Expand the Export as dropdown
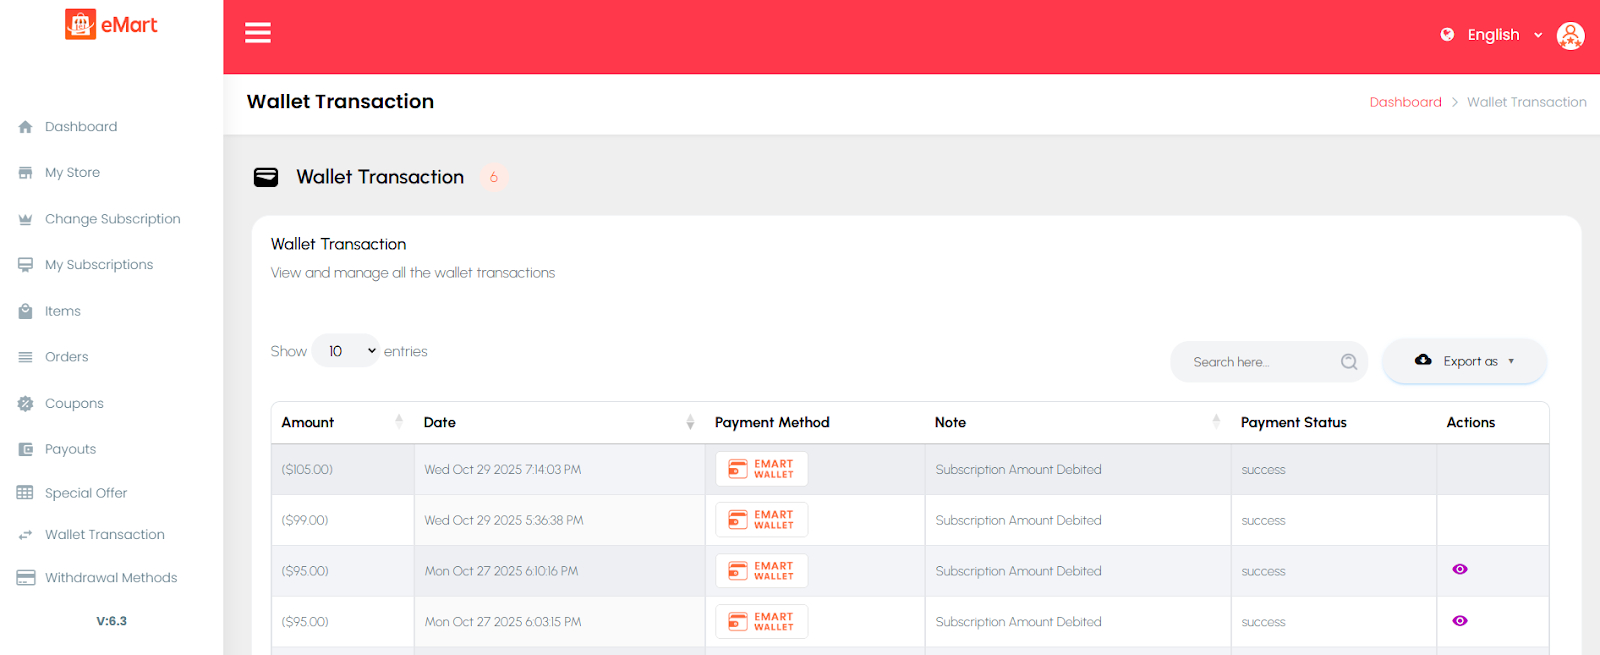 click(1465, 361)
